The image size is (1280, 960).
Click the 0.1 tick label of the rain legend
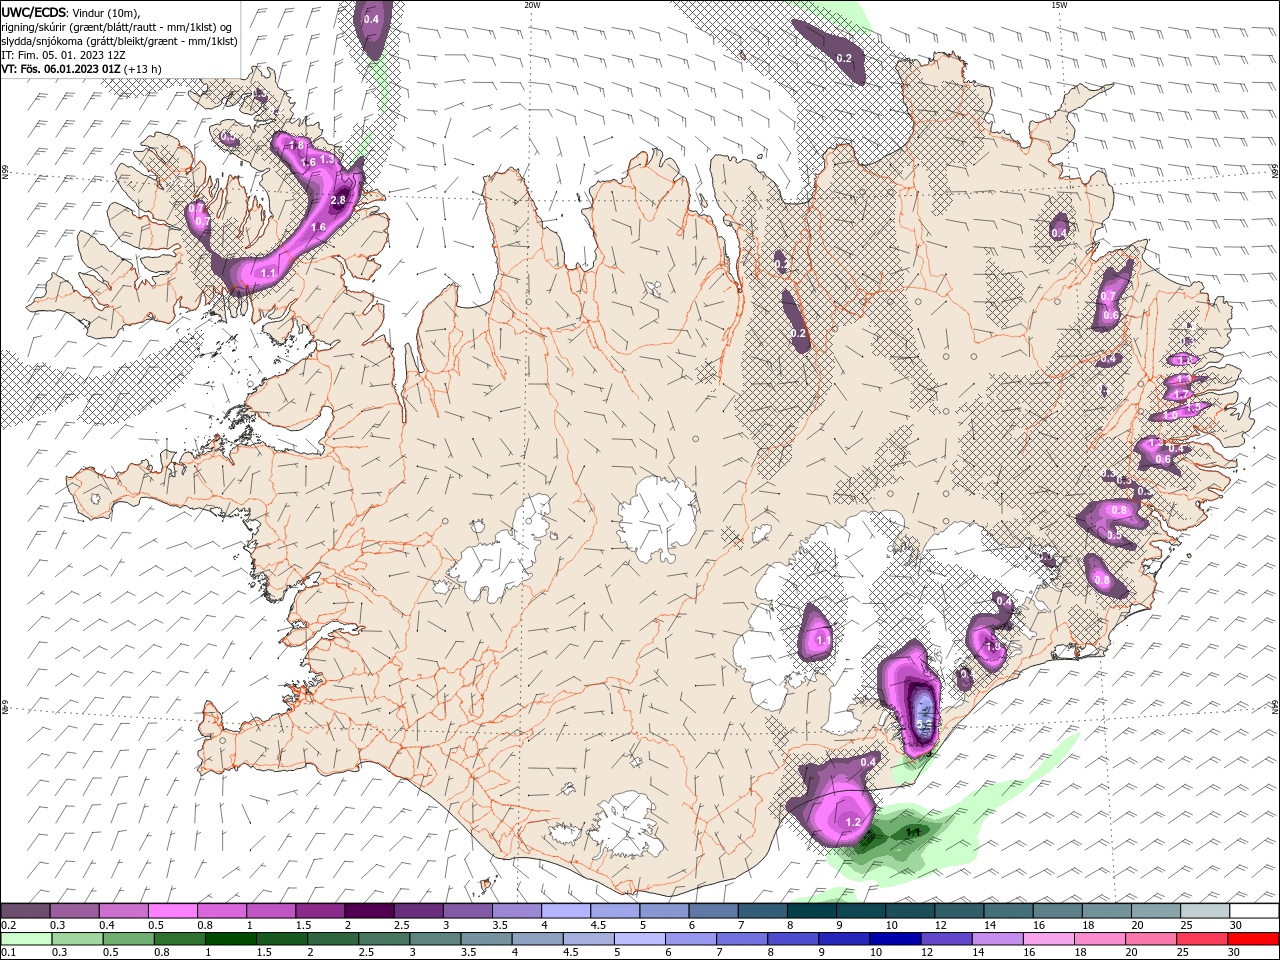click(x=8, y=953)
